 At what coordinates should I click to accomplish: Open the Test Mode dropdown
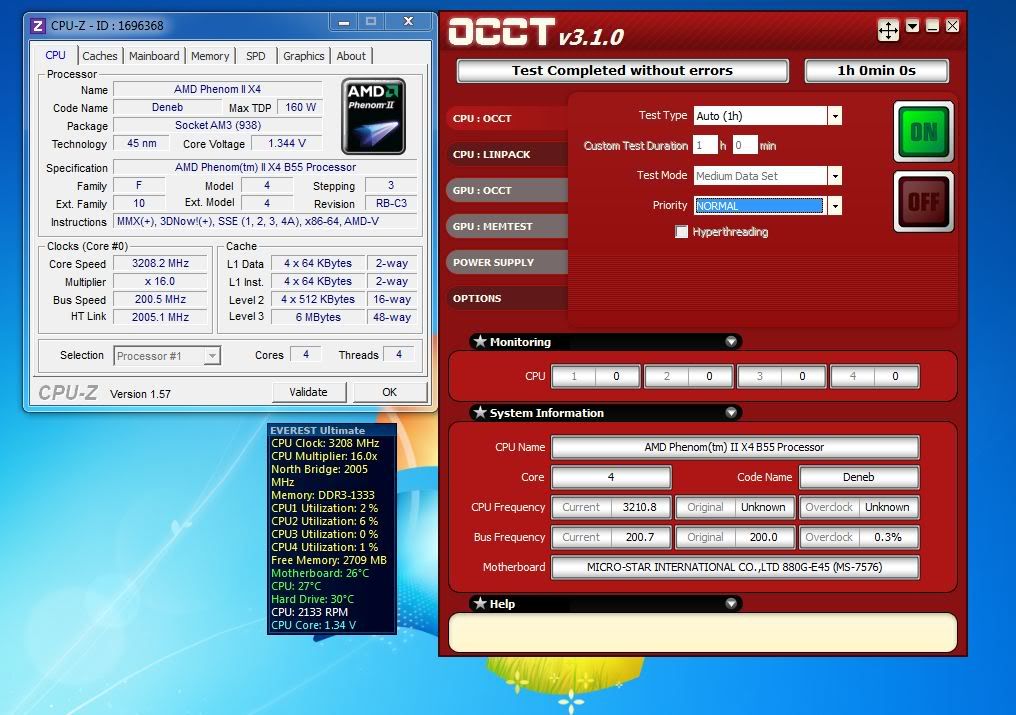pyautogui.click(x=835, y=176)
